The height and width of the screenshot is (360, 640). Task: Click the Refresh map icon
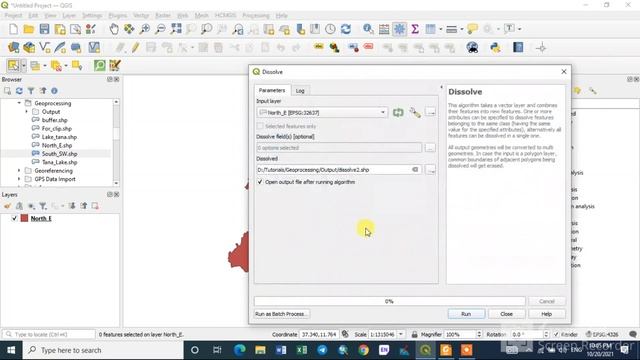pos(346,29)
